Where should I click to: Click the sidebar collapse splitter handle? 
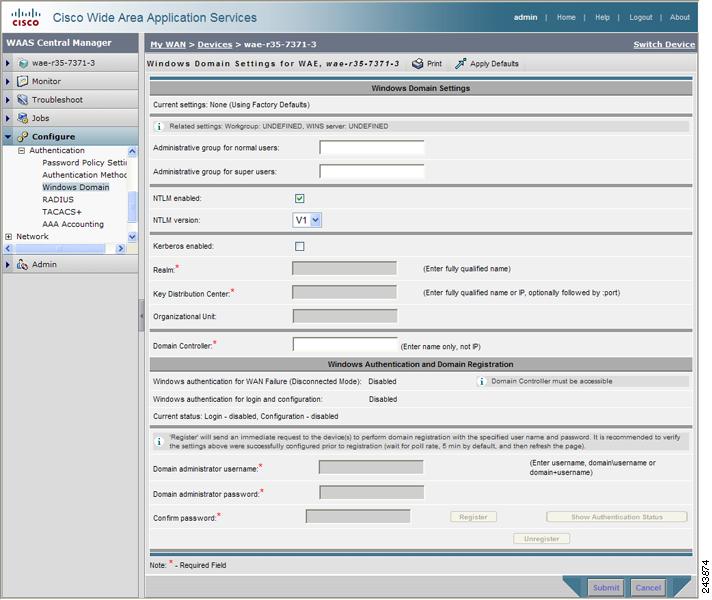click(x=142, y=315)
